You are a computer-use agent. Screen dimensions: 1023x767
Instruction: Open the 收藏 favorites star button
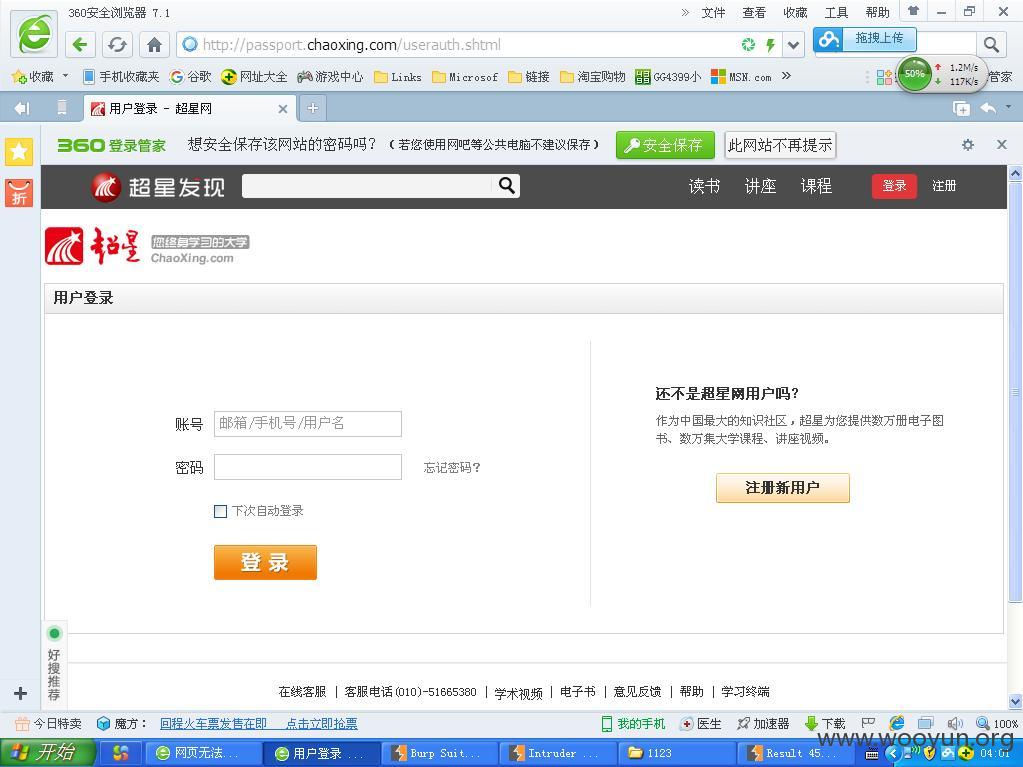point(33,77)
